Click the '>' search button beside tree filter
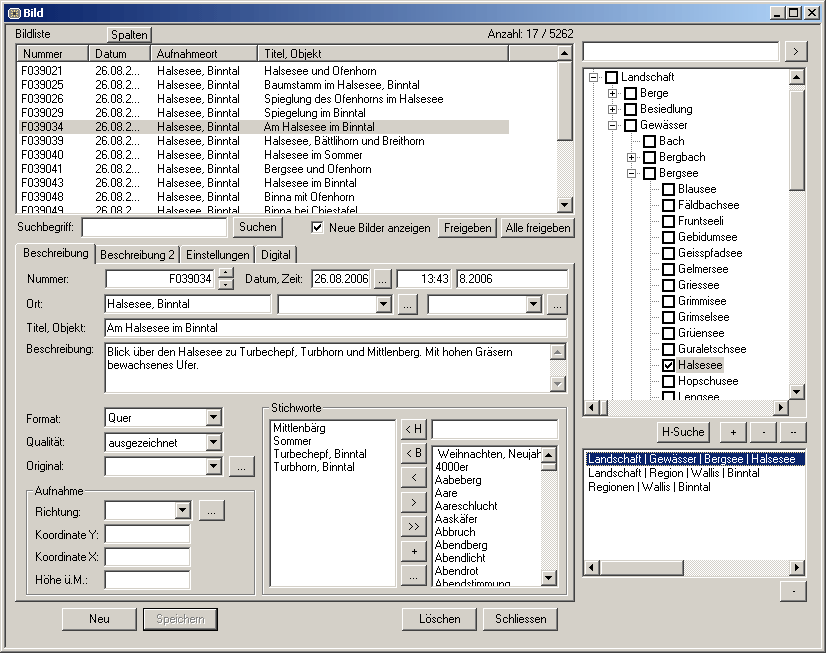 tap(795, 50)
